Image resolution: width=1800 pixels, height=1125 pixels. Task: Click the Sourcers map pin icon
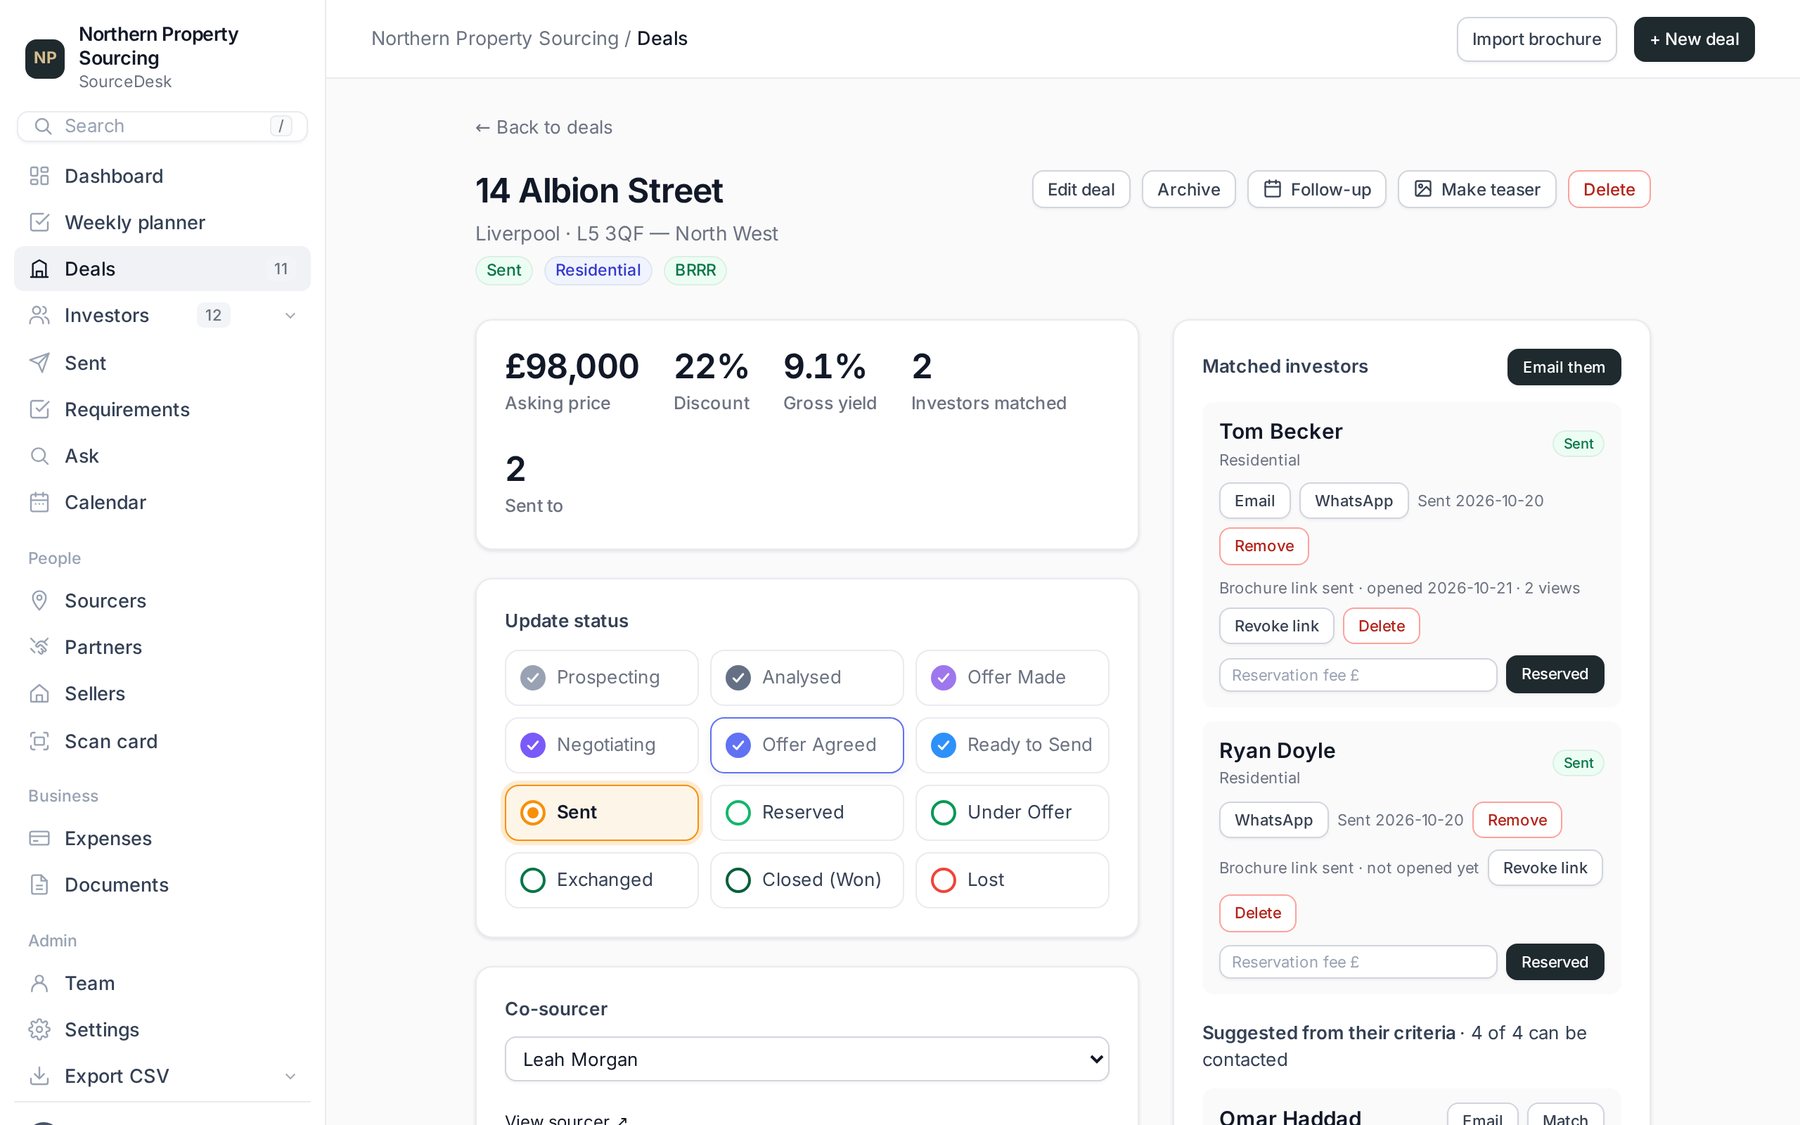(40, 600)
